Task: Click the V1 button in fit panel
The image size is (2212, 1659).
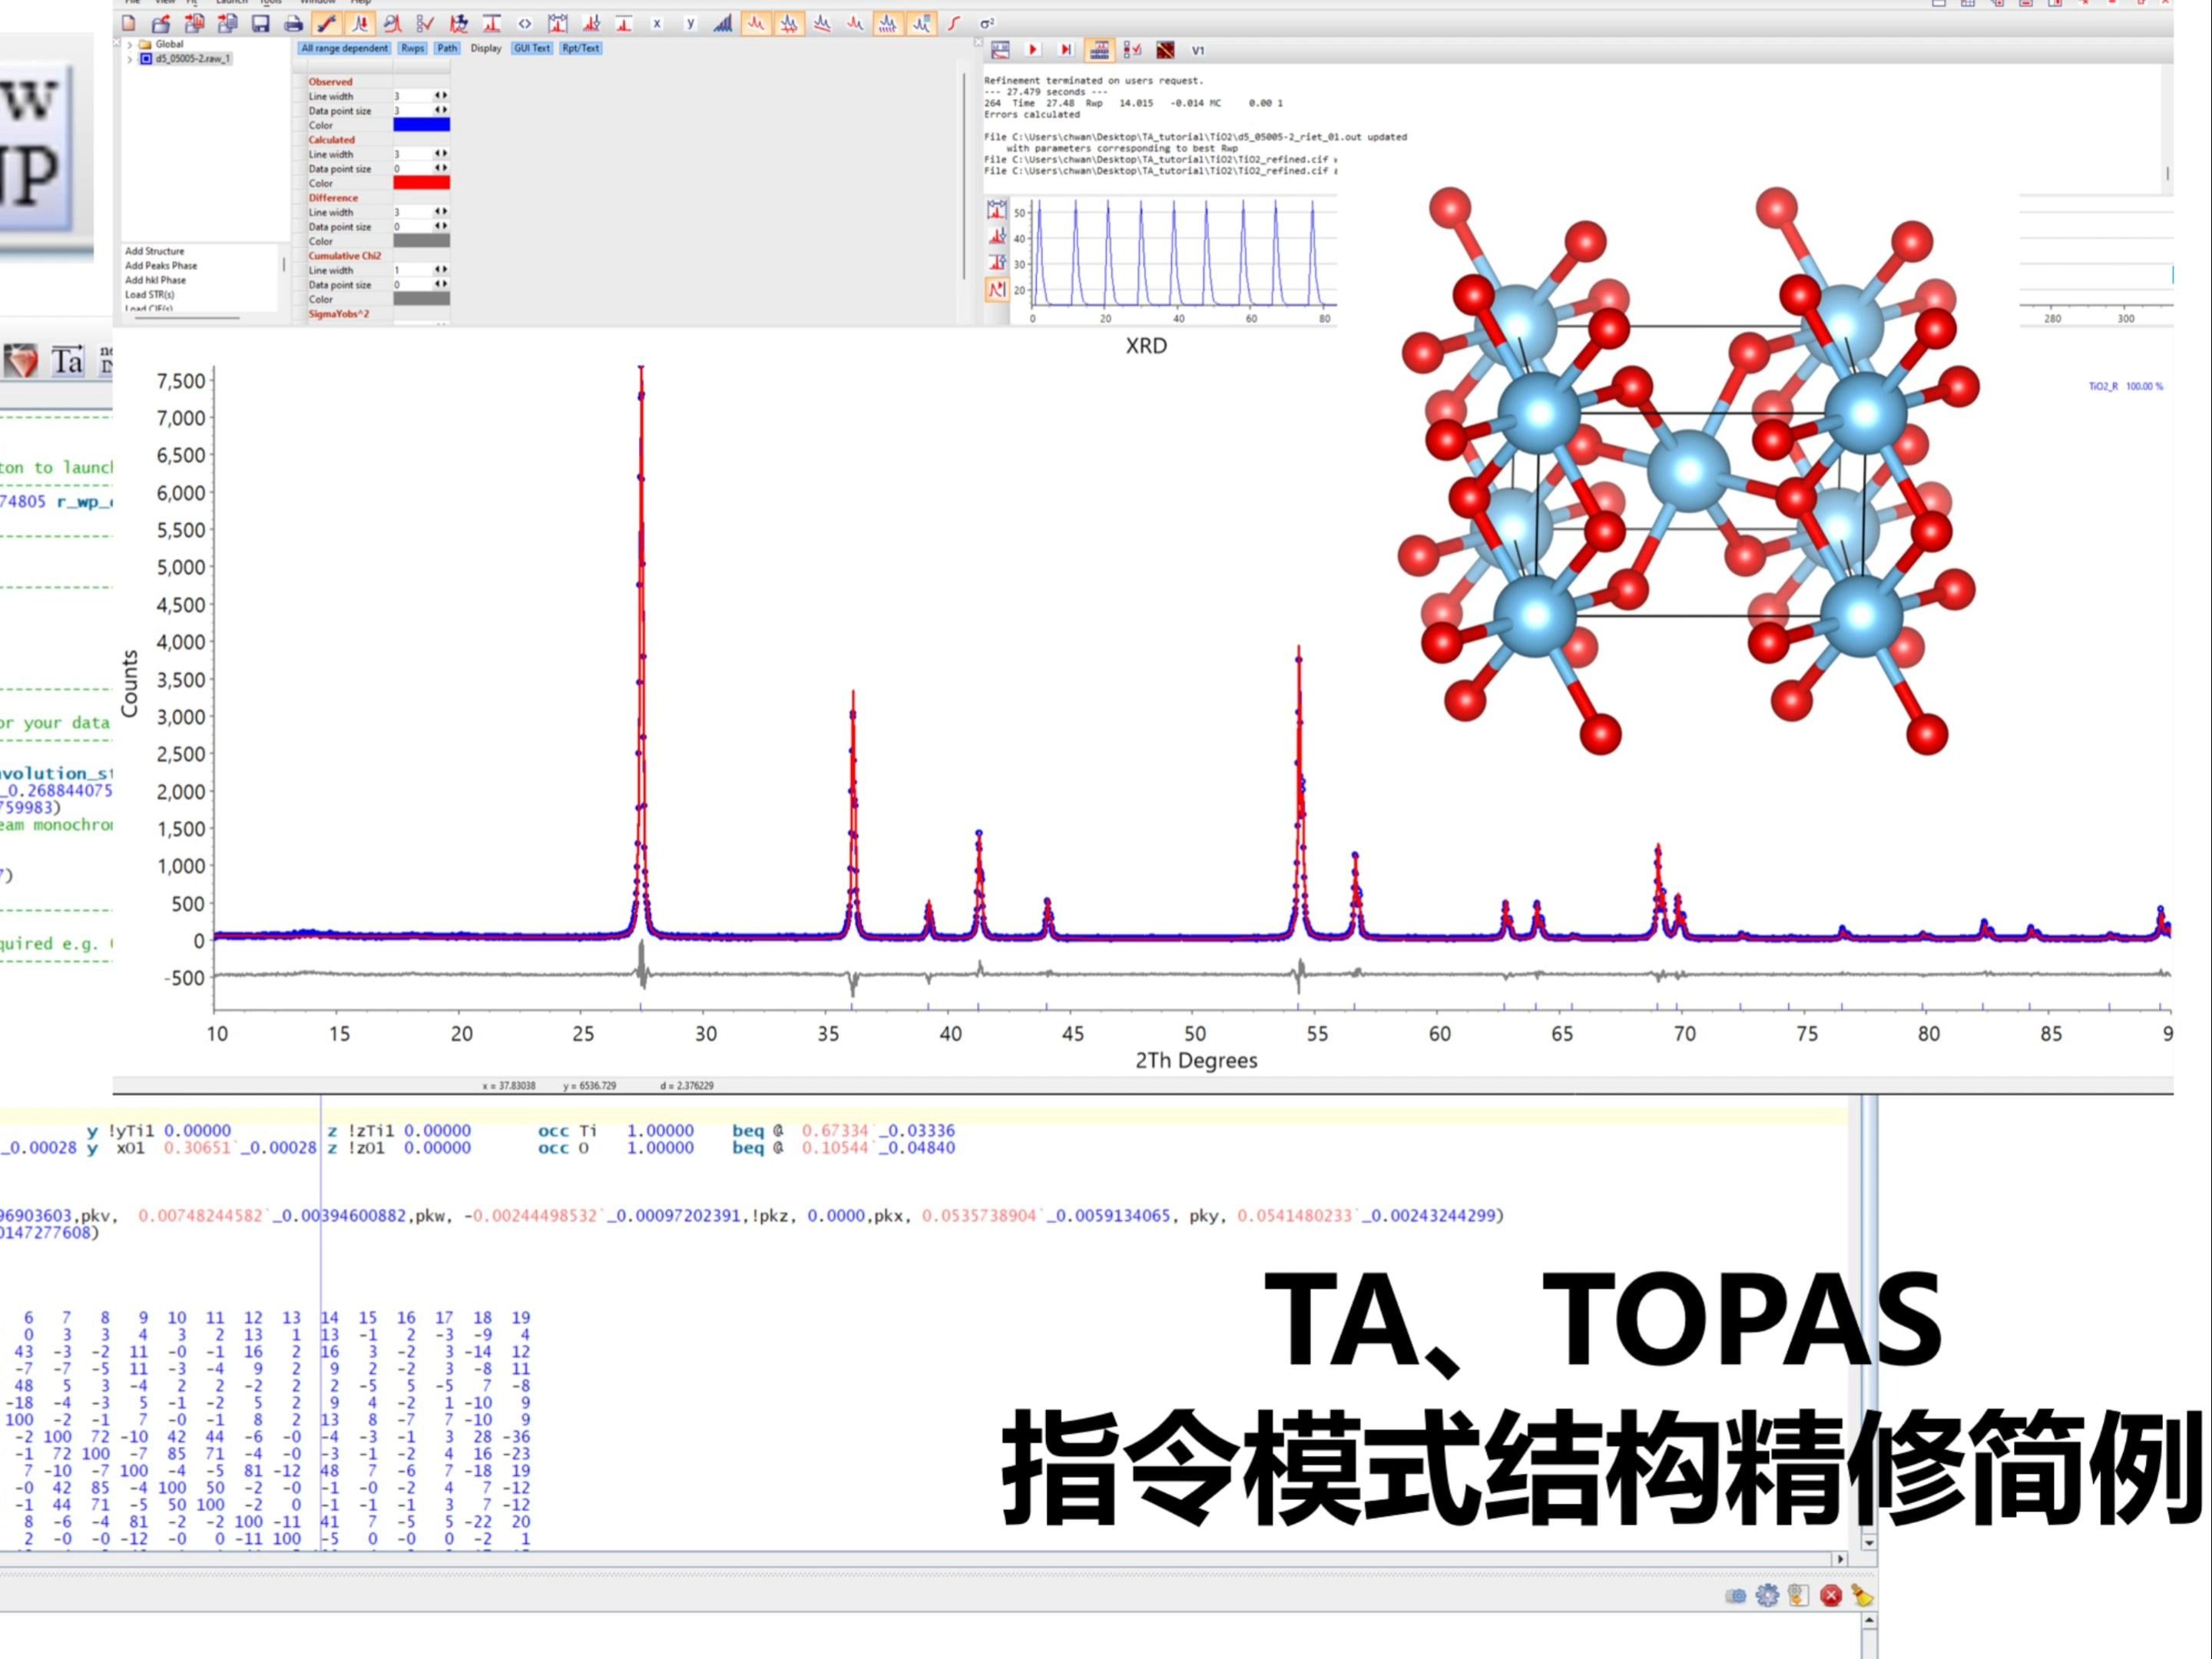Action: click(x=1198, y=50)
